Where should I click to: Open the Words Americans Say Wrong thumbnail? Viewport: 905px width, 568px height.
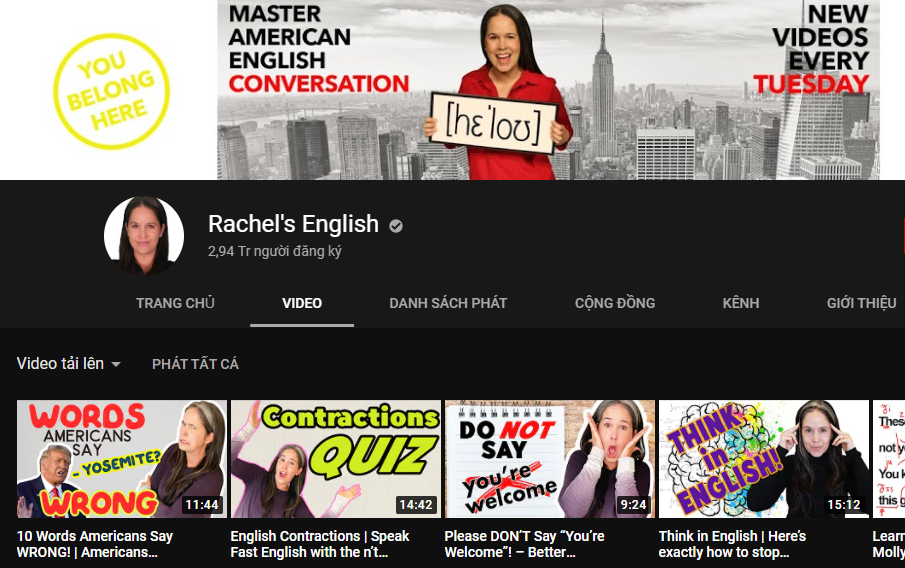point(122,459)
